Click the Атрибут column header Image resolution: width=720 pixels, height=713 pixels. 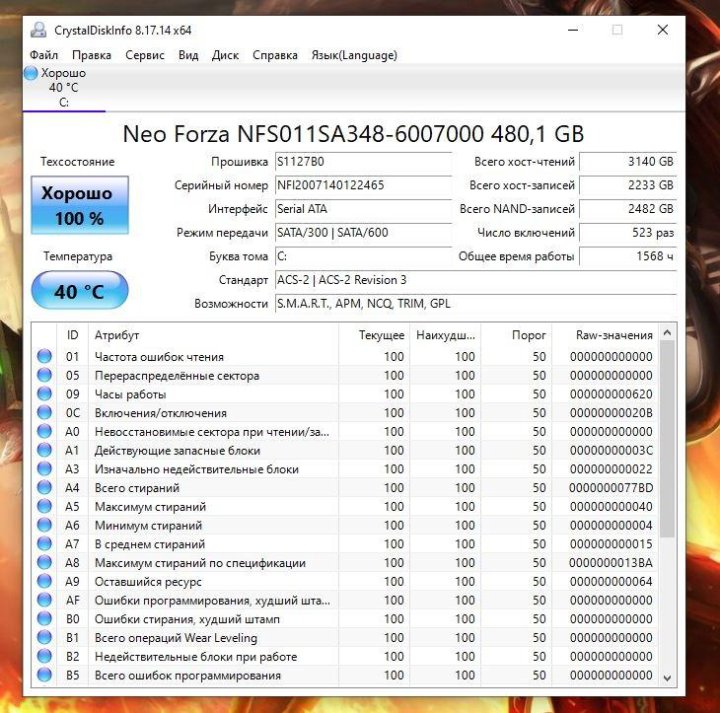point(117,335)
